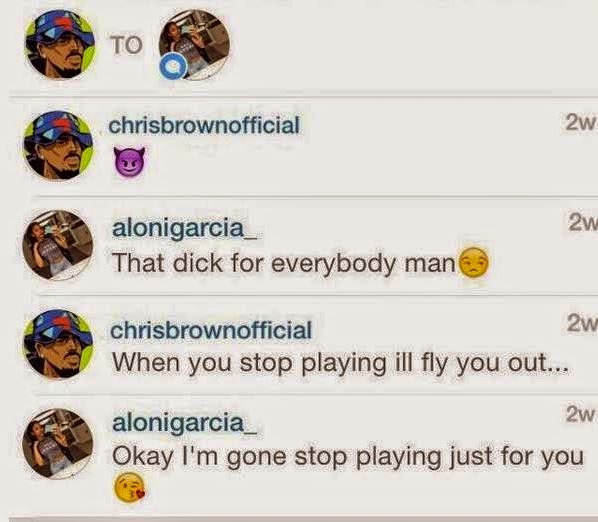Open alonigarcia_ avatar beside 'That dick' message
Viewport: 598px width, 522px height.
(x=58, y=245)
